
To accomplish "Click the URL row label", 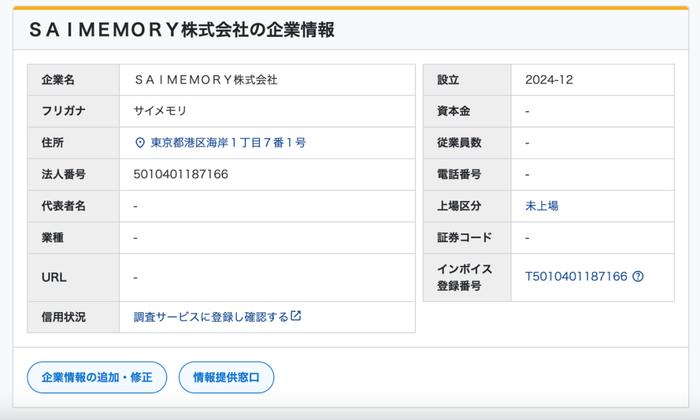I will [x=74, y=278].
